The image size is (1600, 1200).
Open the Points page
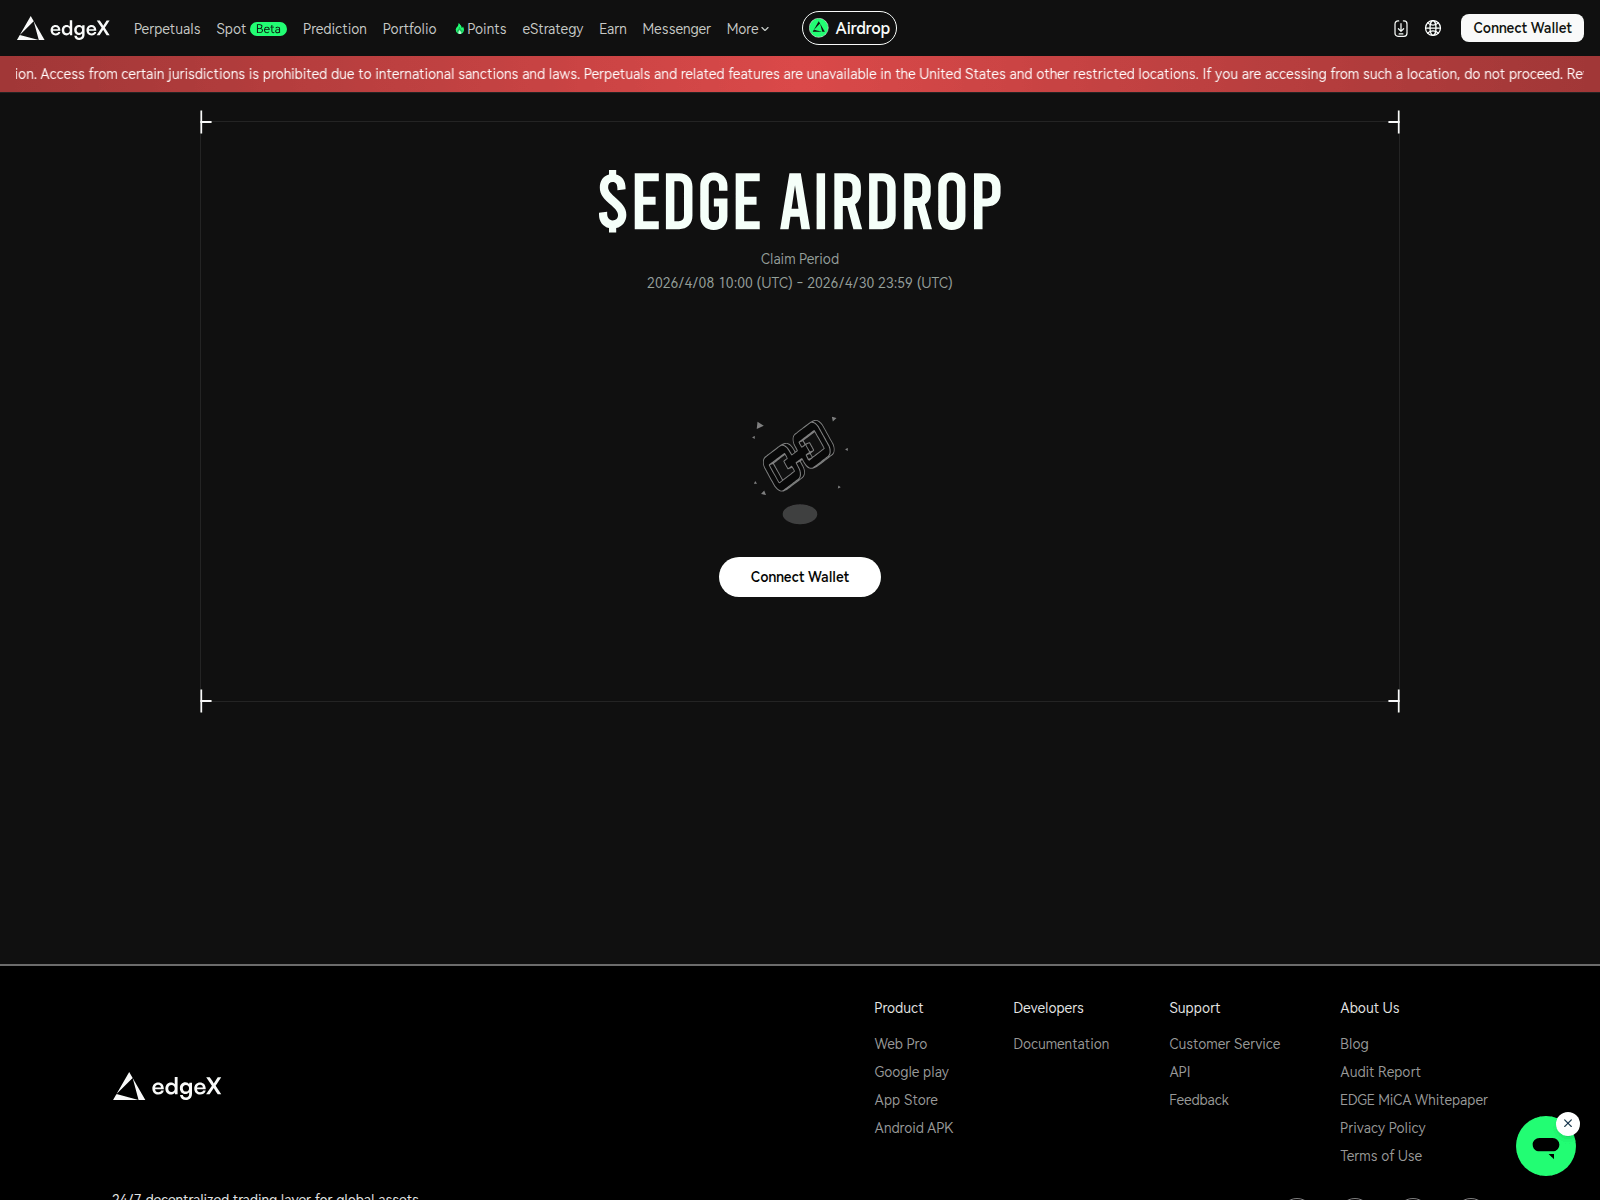(x=480, y=29)
